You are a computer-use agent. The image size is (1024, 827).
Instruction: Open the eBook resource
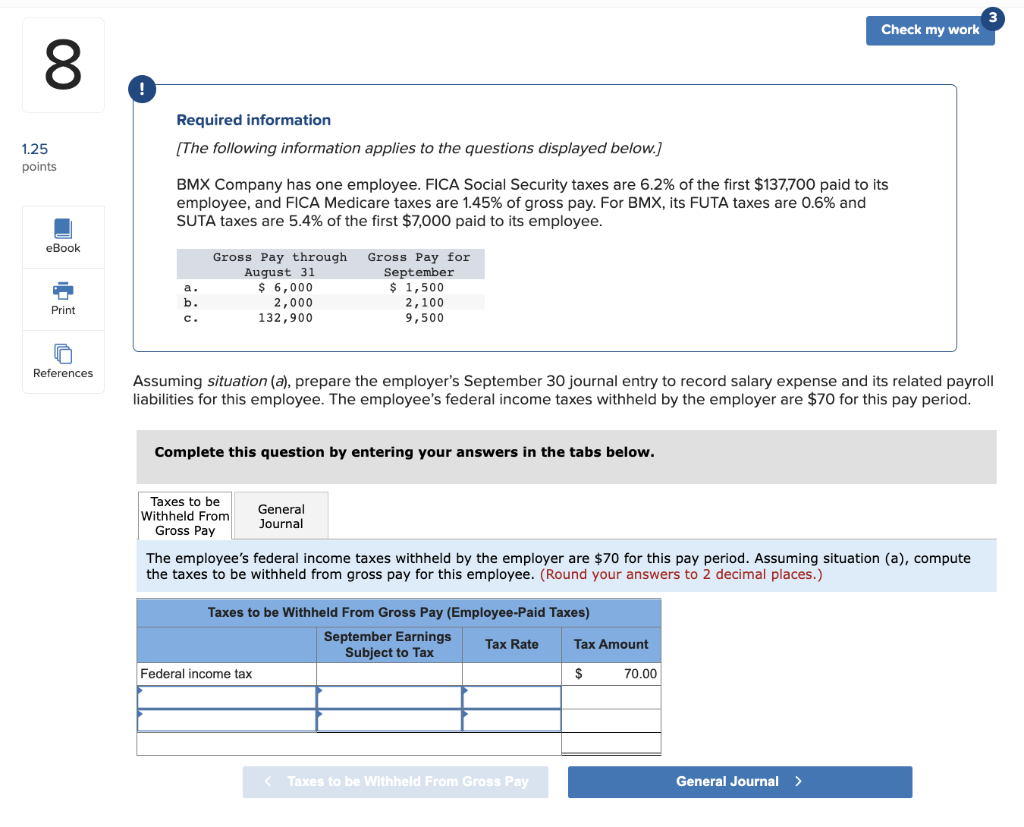(x=63, y=236)
